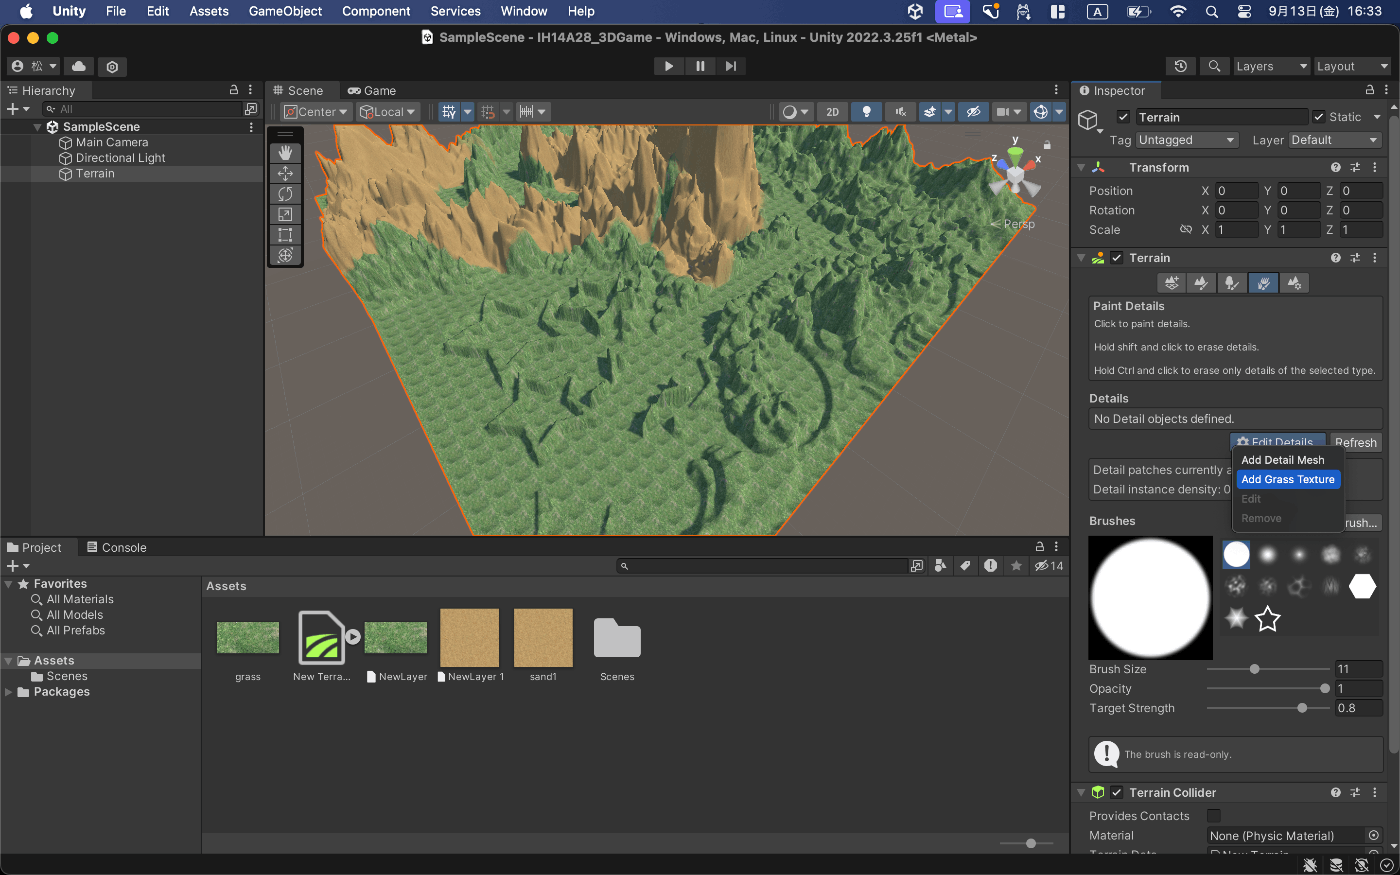Click the Step button in toolbar
This screenshot has height=875, width=1400.
tap(731, 66)
